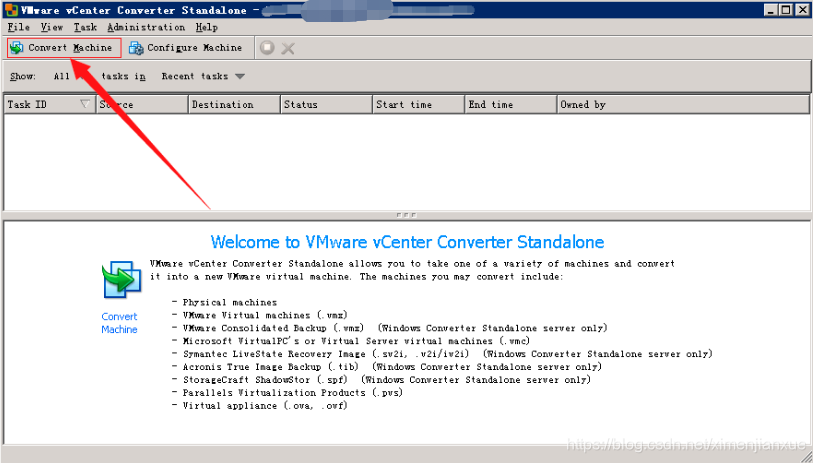Open the Task menu
The height and width of the screenshot is (463, 816).
(x=85, y=27)
